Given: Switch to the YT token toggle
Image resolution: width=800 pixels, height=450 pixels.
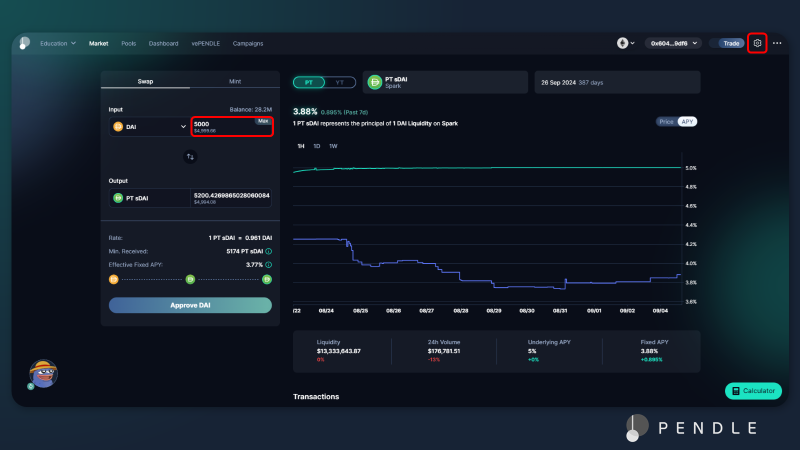Looking at the screenshot, I should [339, 82].
